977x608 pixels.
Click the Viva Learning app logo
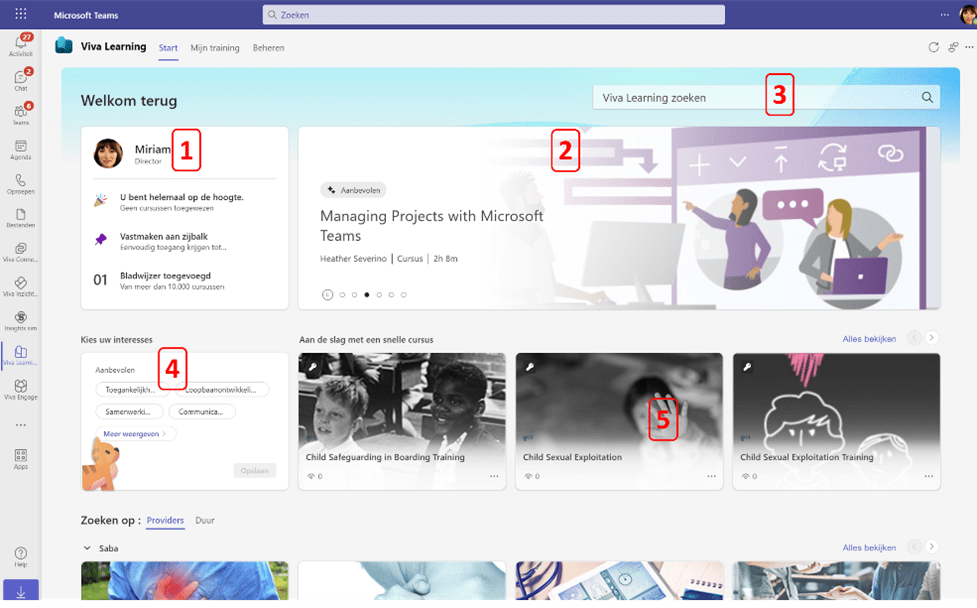click(x=64, y=46)
